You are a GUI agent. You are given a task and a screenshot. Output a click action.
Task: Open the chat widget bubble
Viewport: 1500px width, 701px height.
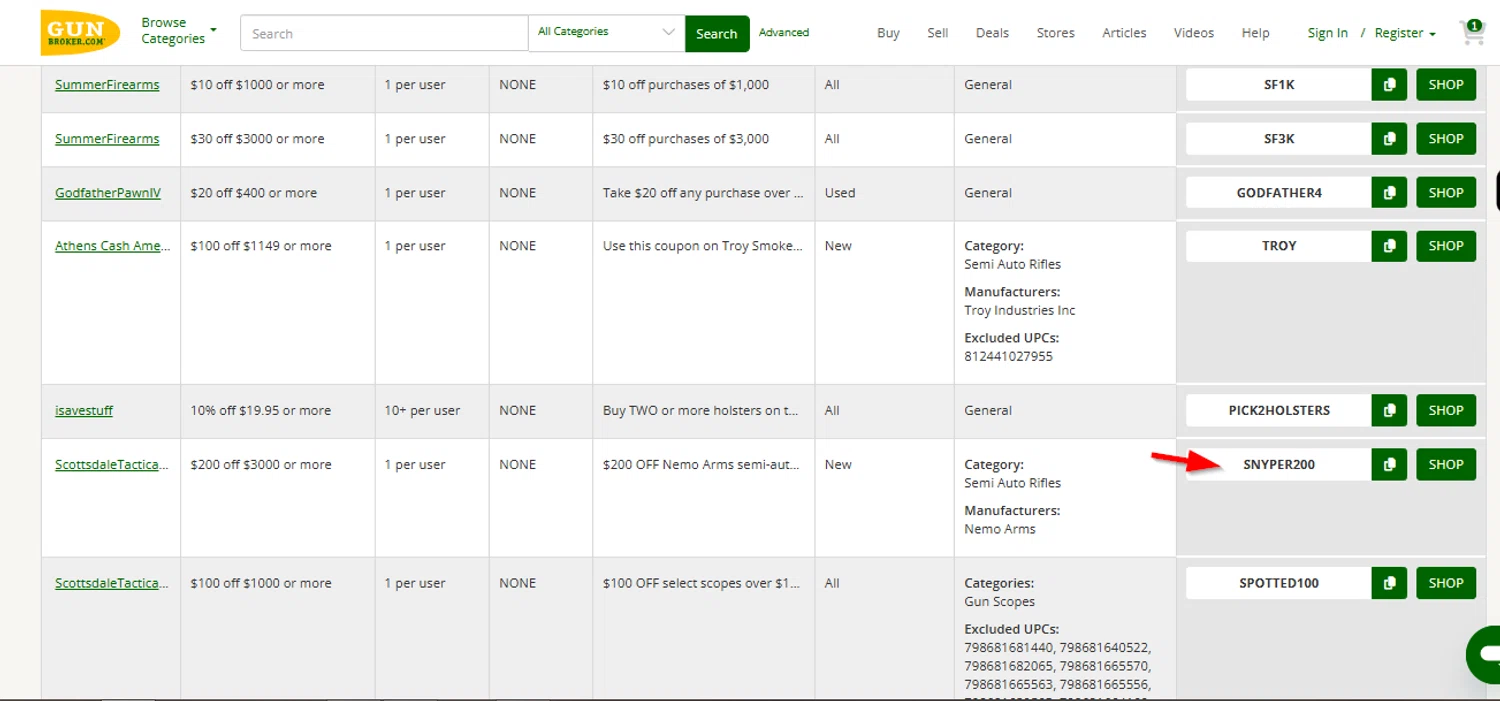point(1487,654)
